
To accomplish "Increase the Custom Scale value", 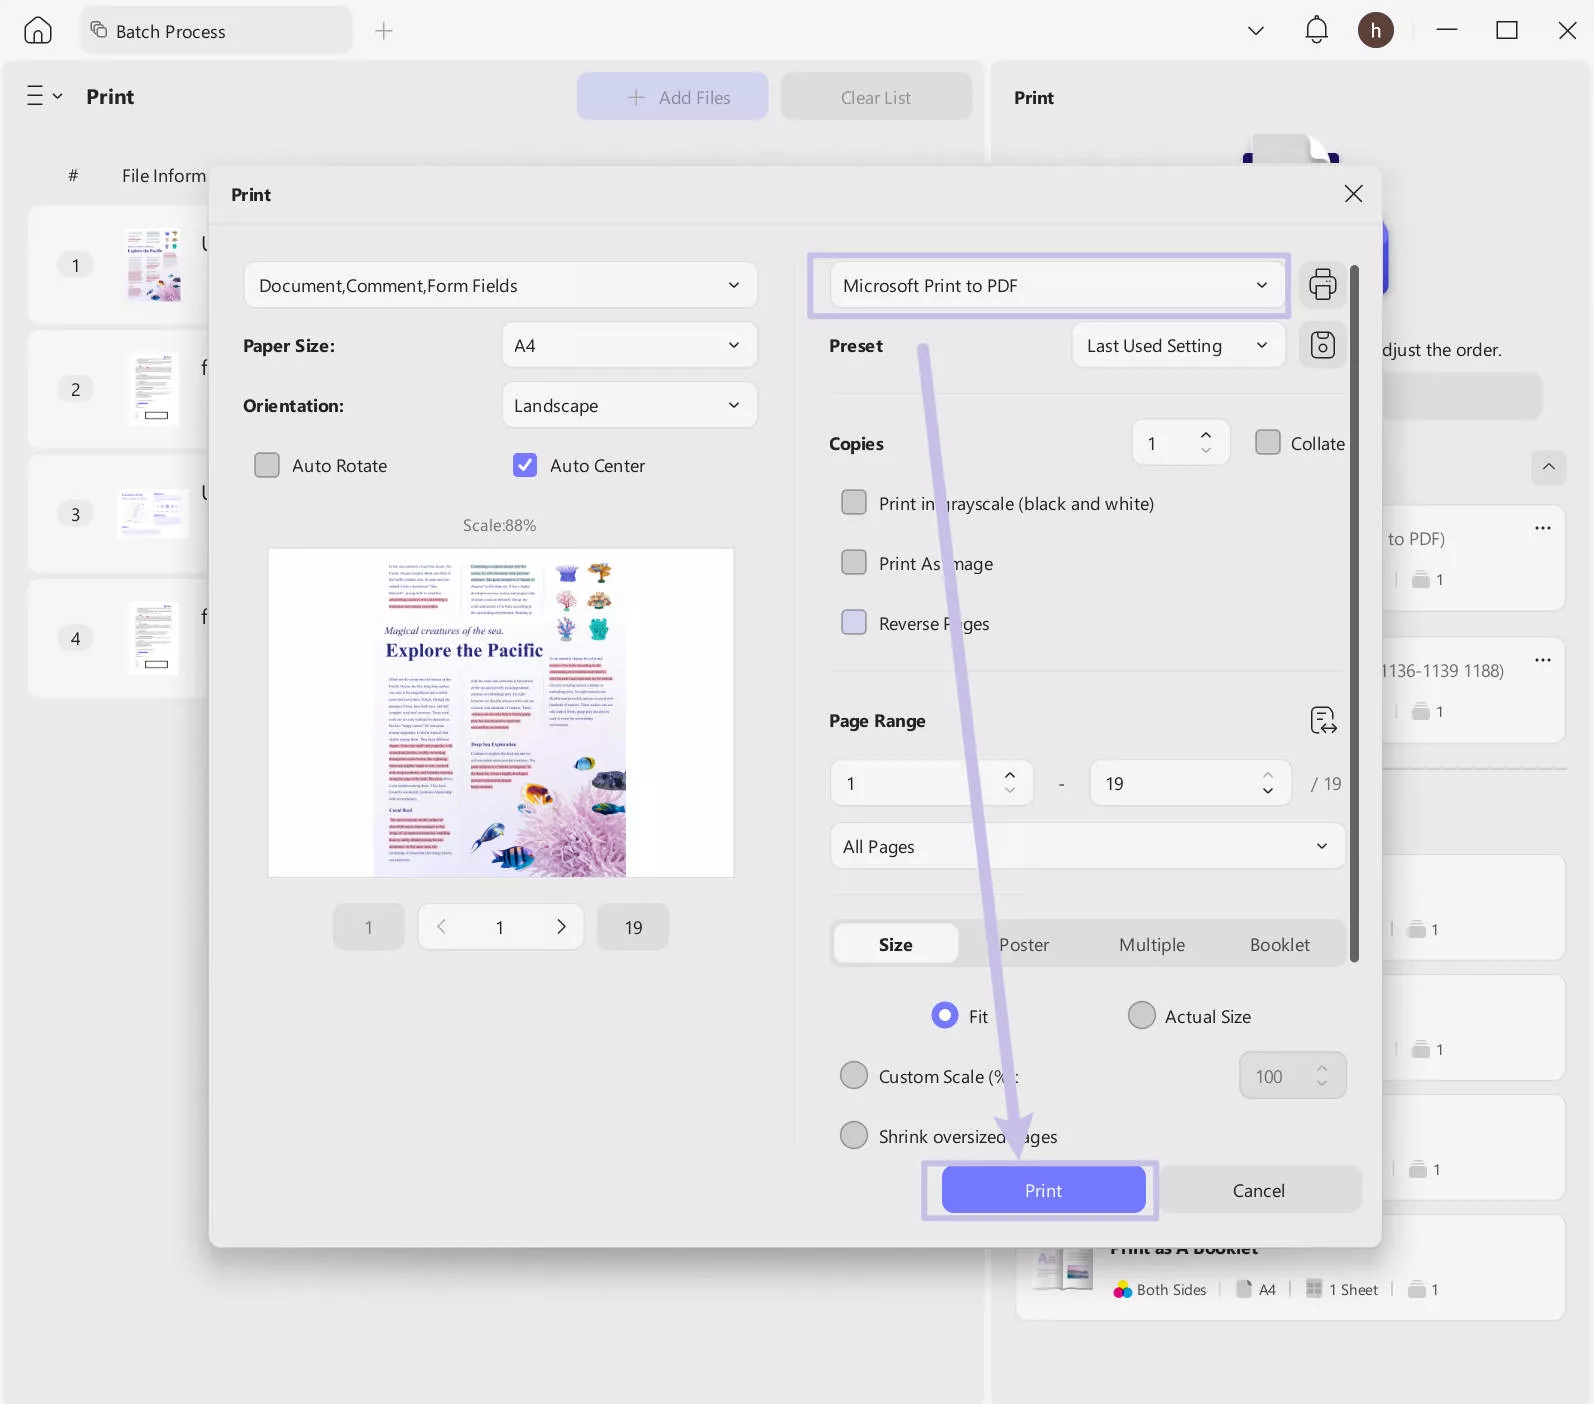I will (1322, 1068).
